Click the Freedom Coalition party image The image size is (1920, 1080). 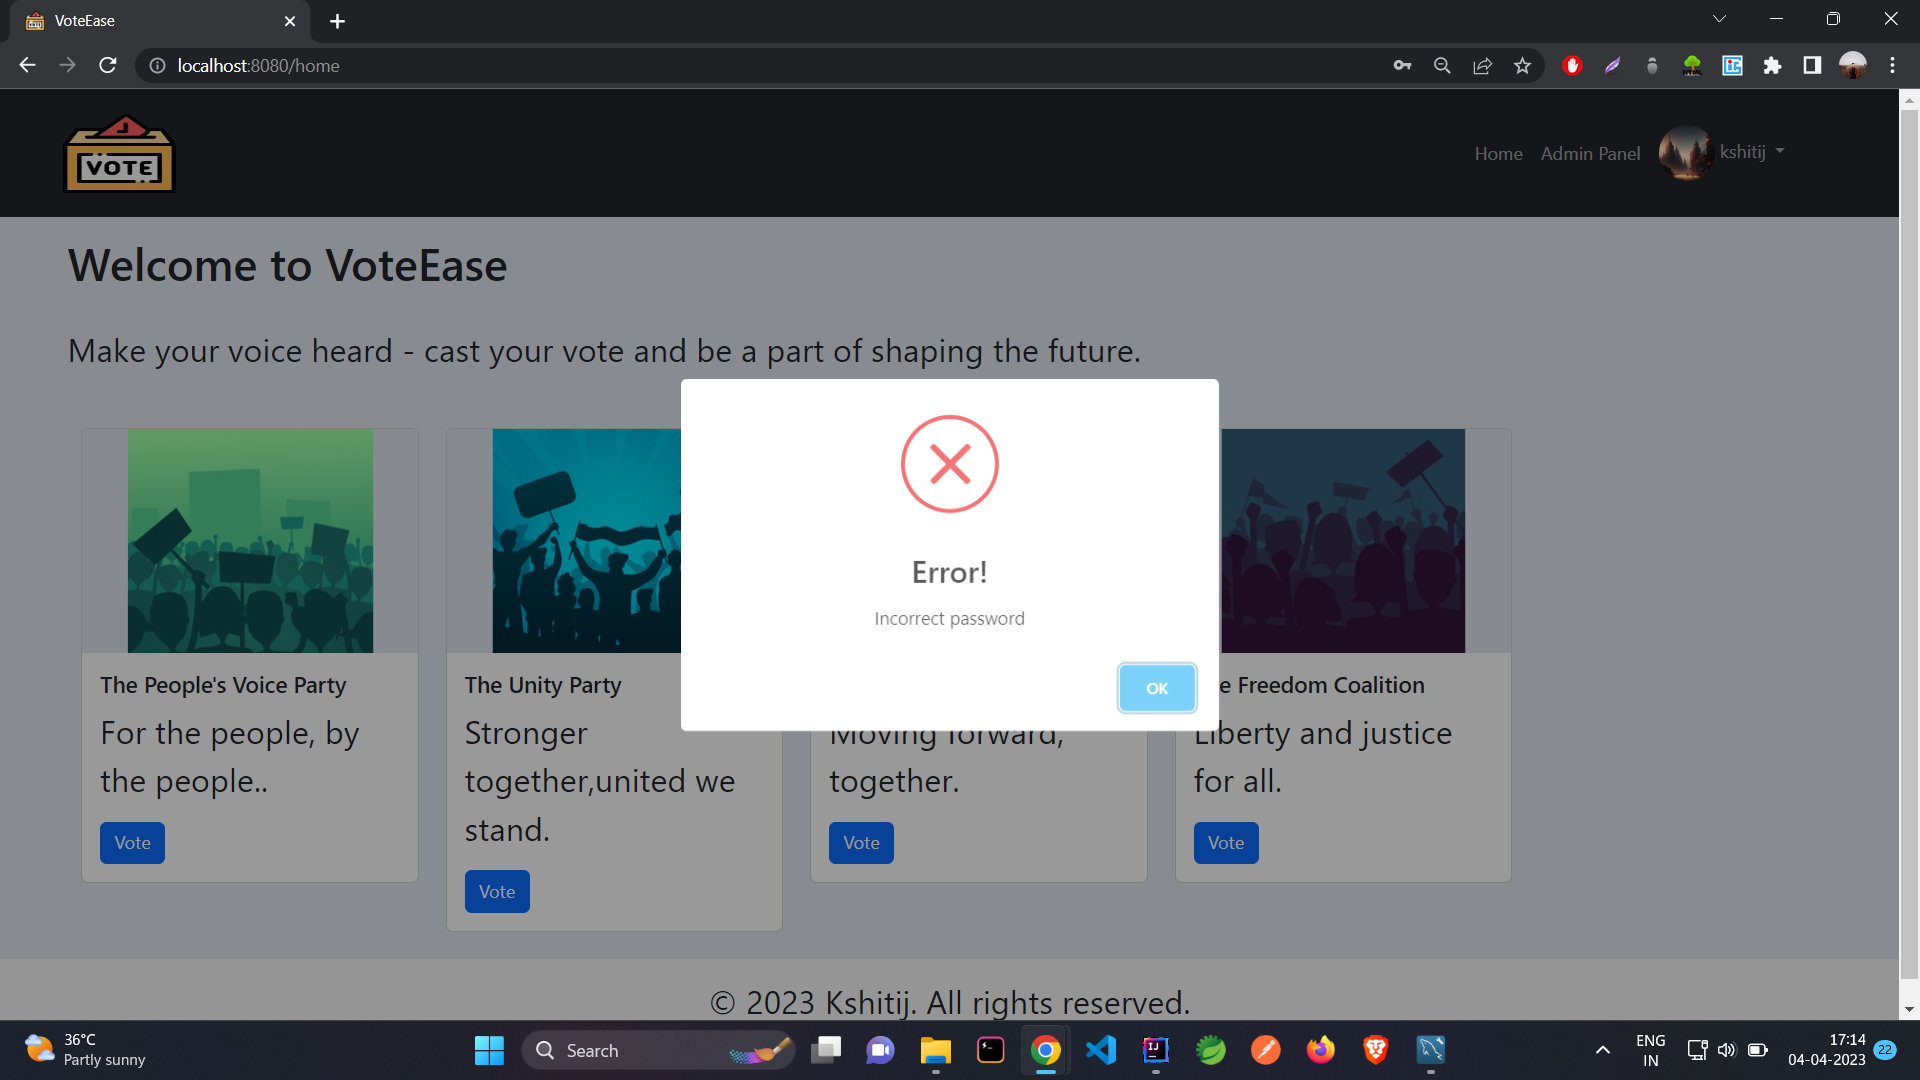pos(1343,541)
